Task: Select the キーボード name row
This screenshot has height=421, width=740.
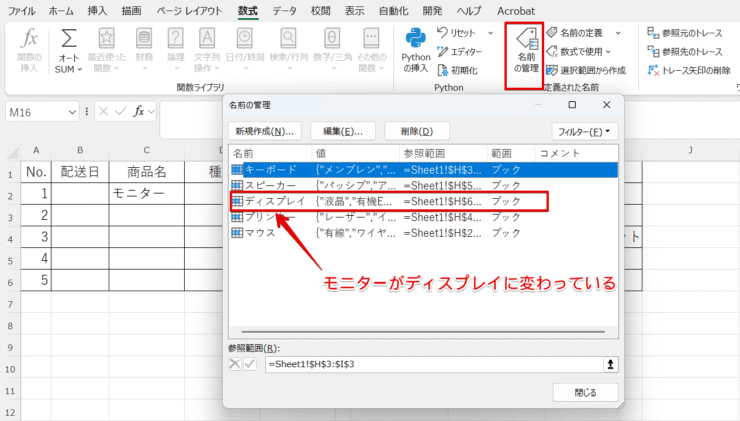Action: point(423,169)
